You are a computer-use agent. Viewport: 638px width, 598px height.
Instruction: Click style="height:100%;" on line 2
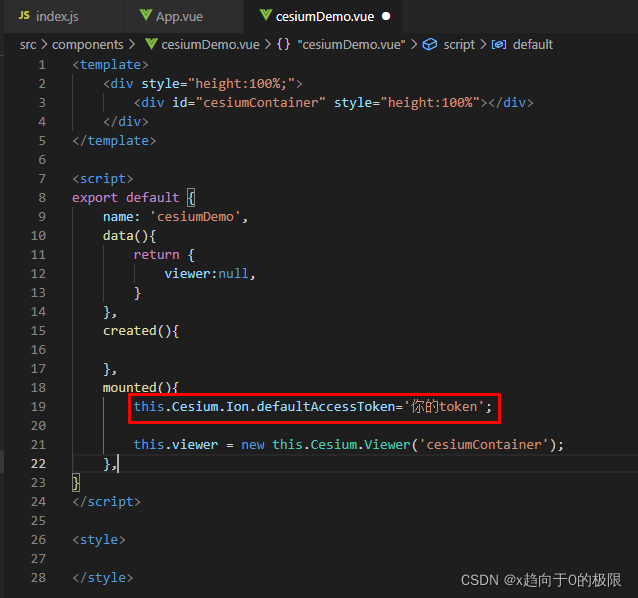tap(218, 84)
